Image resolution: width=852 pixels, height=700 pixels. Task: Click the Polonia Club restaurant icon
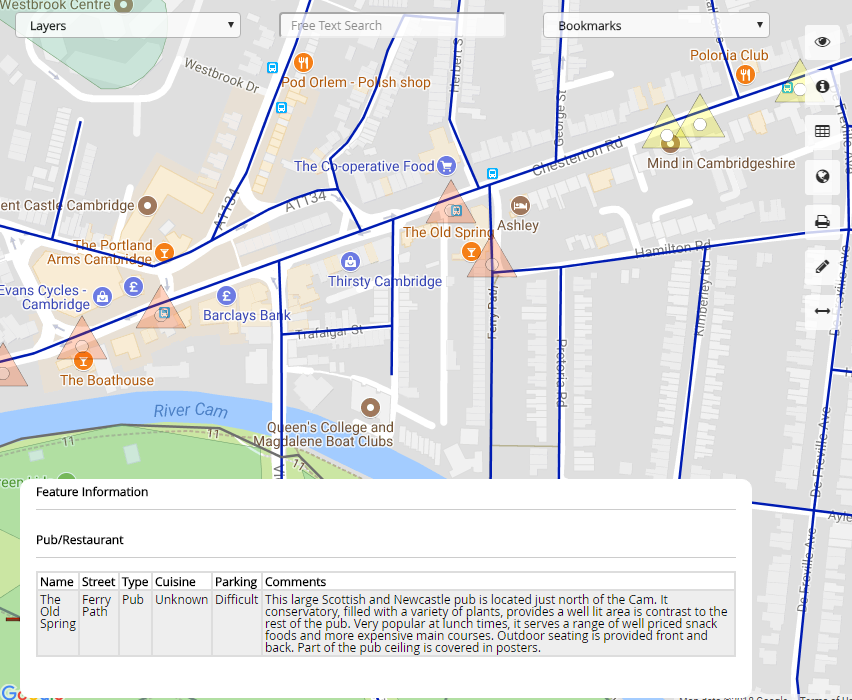pyautogui.click(x=746, y=74)
